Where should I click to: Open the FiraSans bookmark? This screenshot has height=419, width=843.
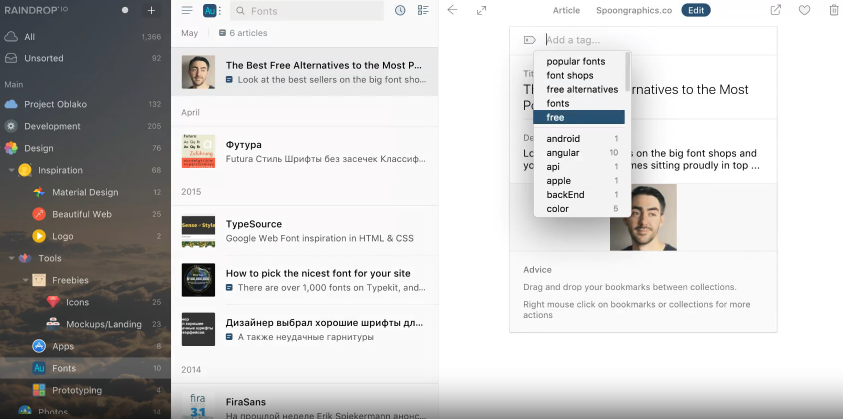pos(304,402)
